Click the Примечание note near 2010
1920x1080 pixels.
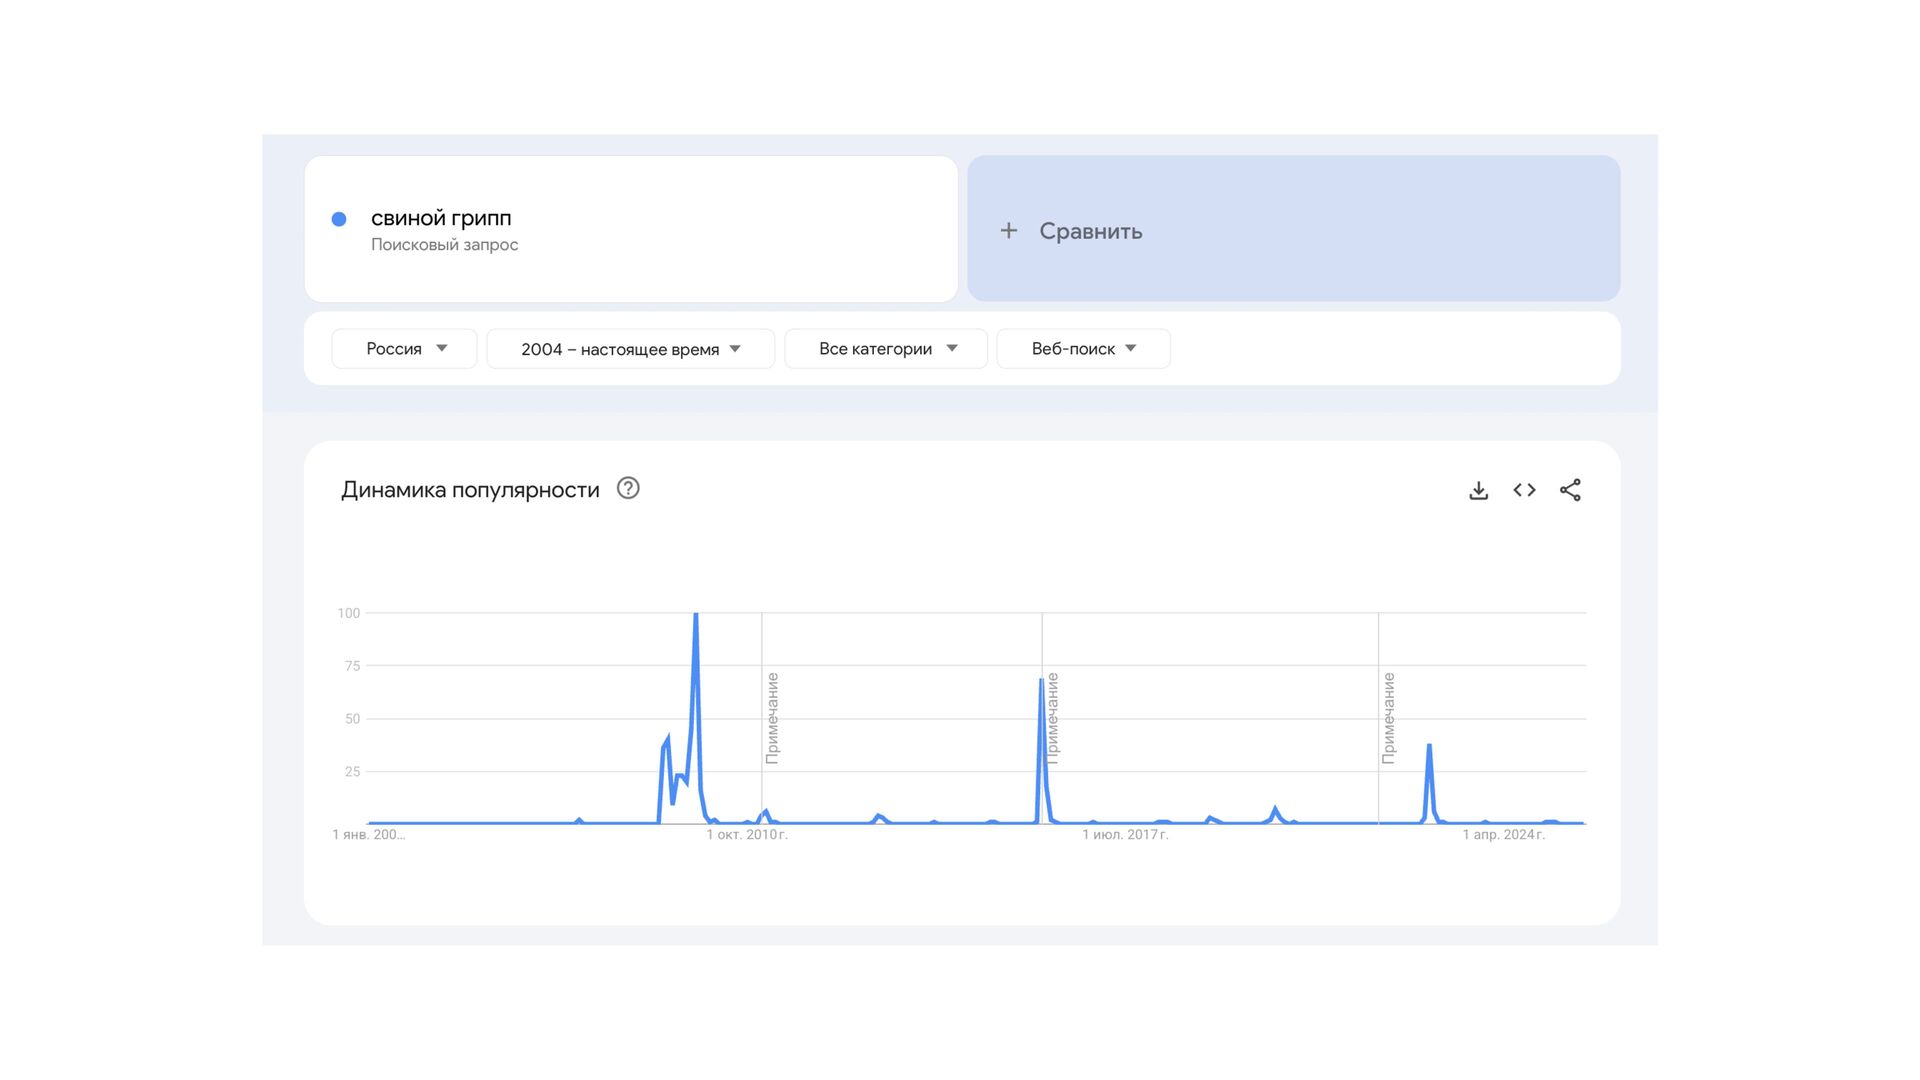(772, 718)
